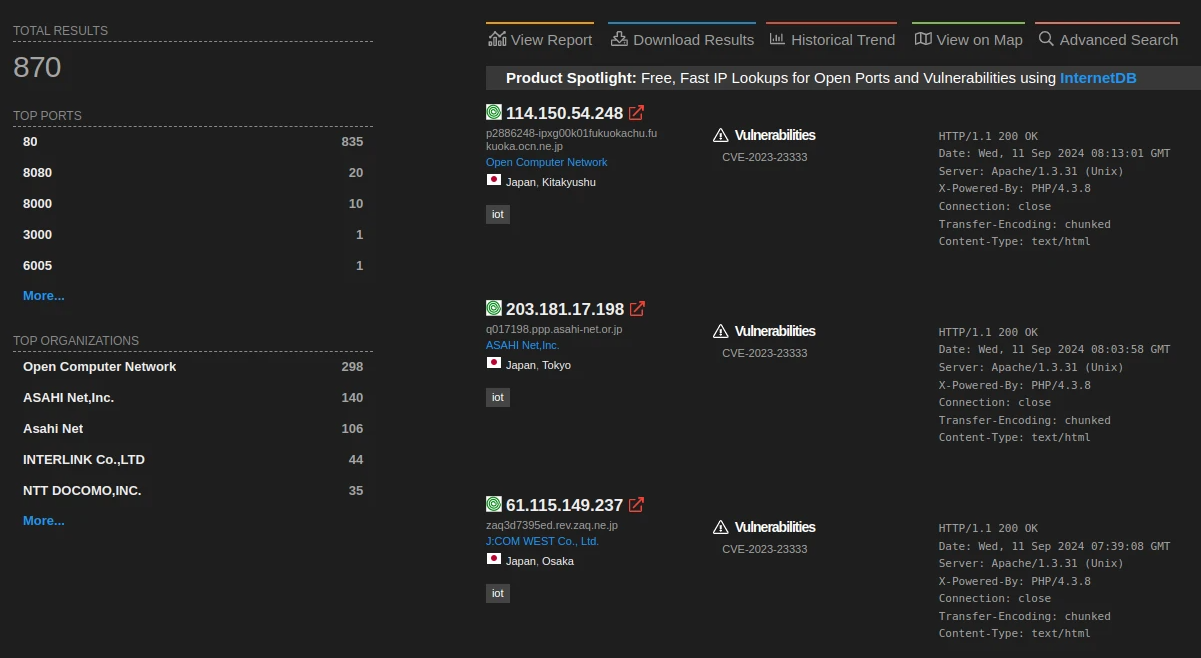The image size is (1201, 658).
Task: Click the Japan country link for Tokyo result
Action: pos(521,365)
